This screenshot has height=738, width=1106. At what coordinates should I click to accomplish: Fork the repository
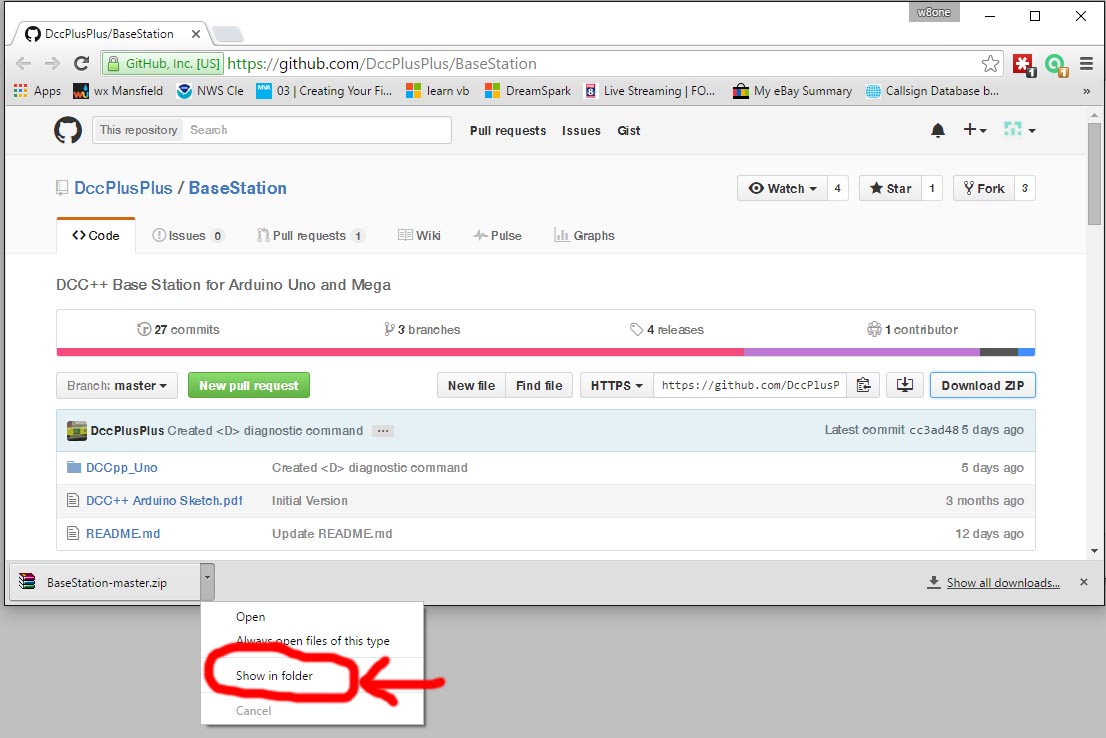click(984, 188)
